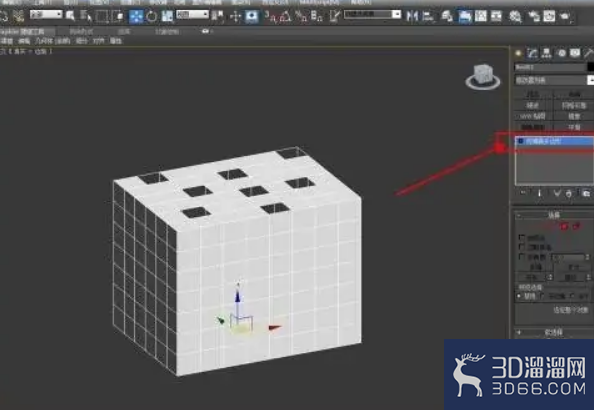Select Polygon sub-object level icon
This screenshot has height=410, width=594.
(x=564, y=226)
